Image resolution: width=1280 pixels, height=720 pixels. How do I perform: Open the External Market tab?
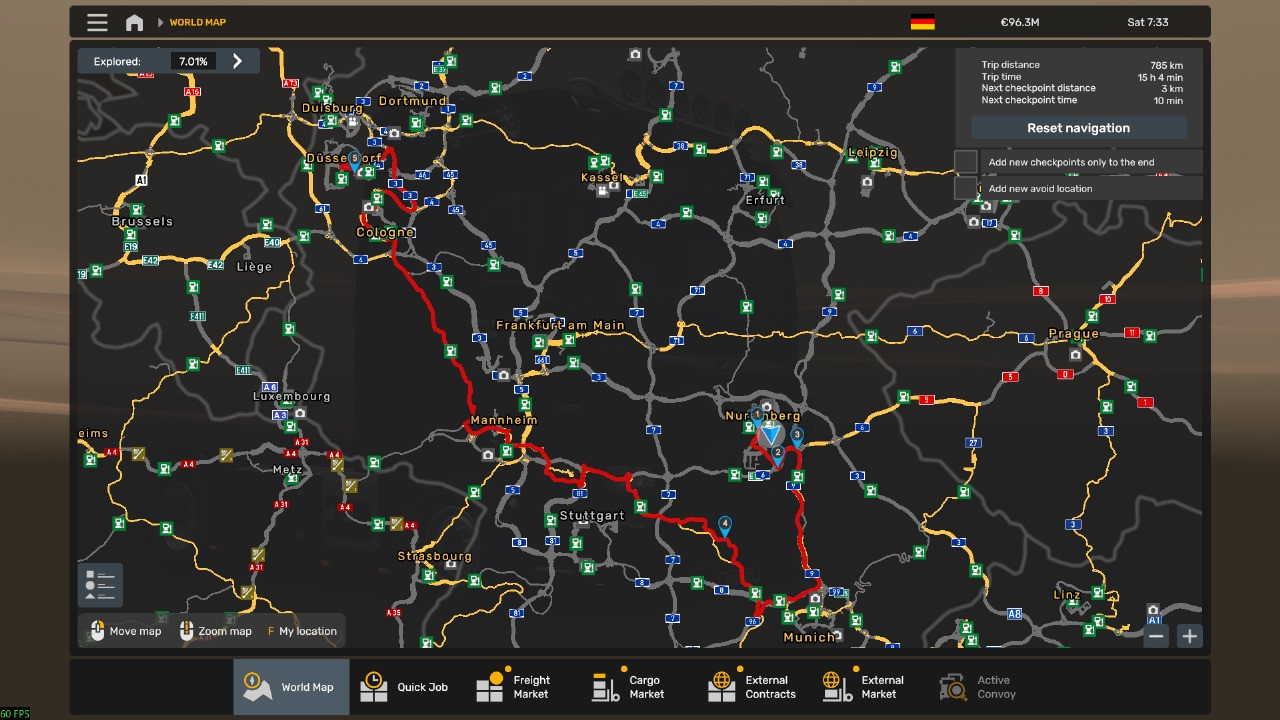coord(865,687)
